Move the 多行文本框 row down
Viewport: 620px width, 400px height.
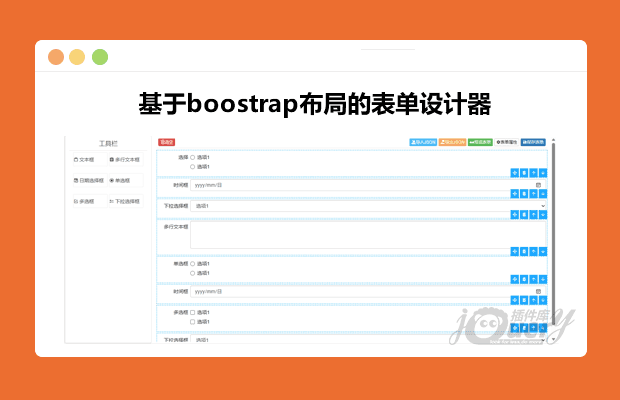point(543,251)
